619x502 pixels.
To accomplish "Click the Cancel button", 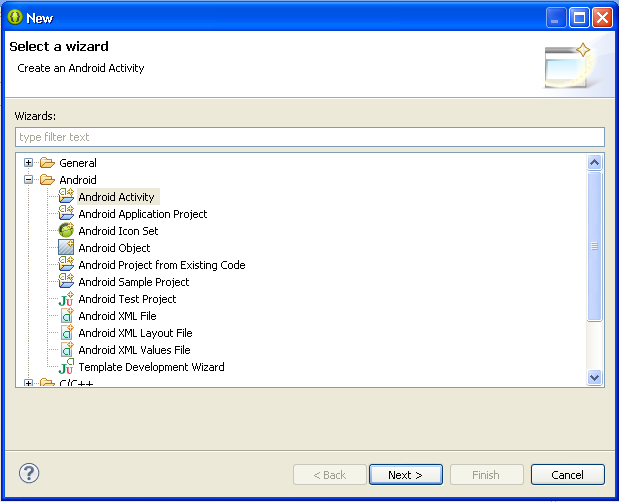I will coord(567,474).
